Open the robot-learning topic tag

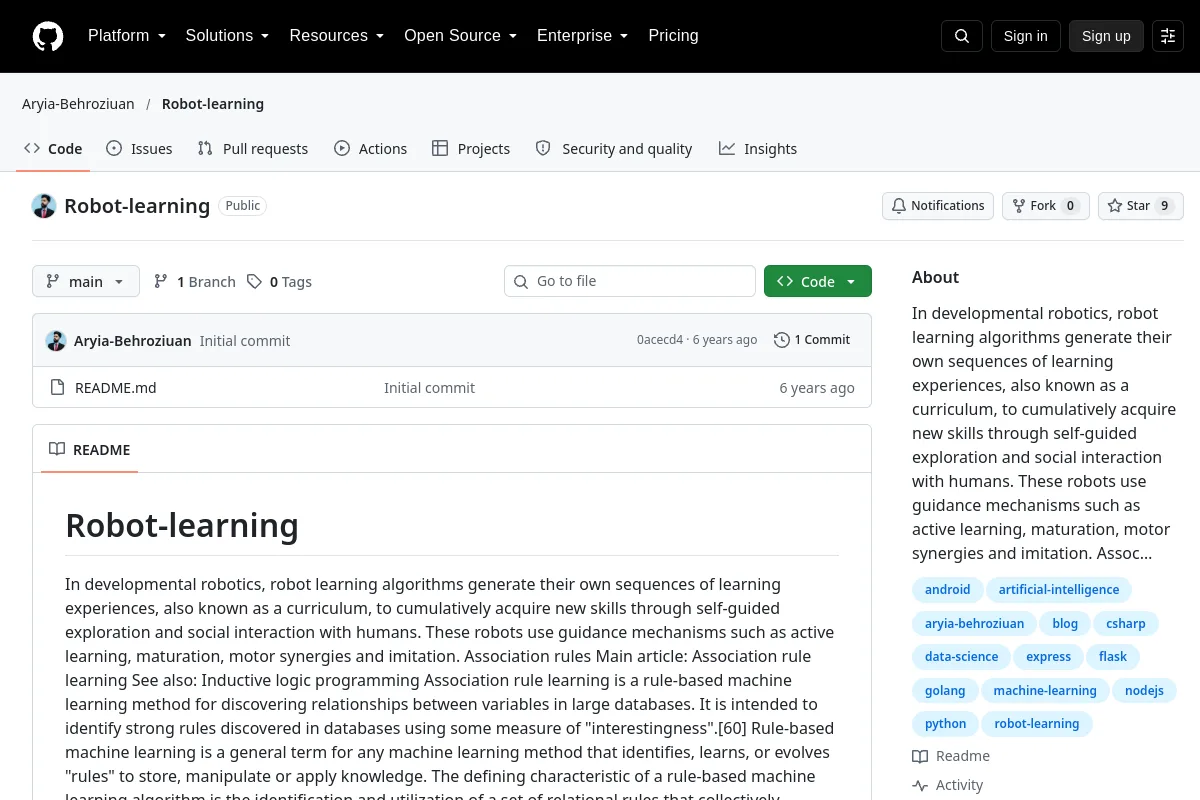(1037, 724)
